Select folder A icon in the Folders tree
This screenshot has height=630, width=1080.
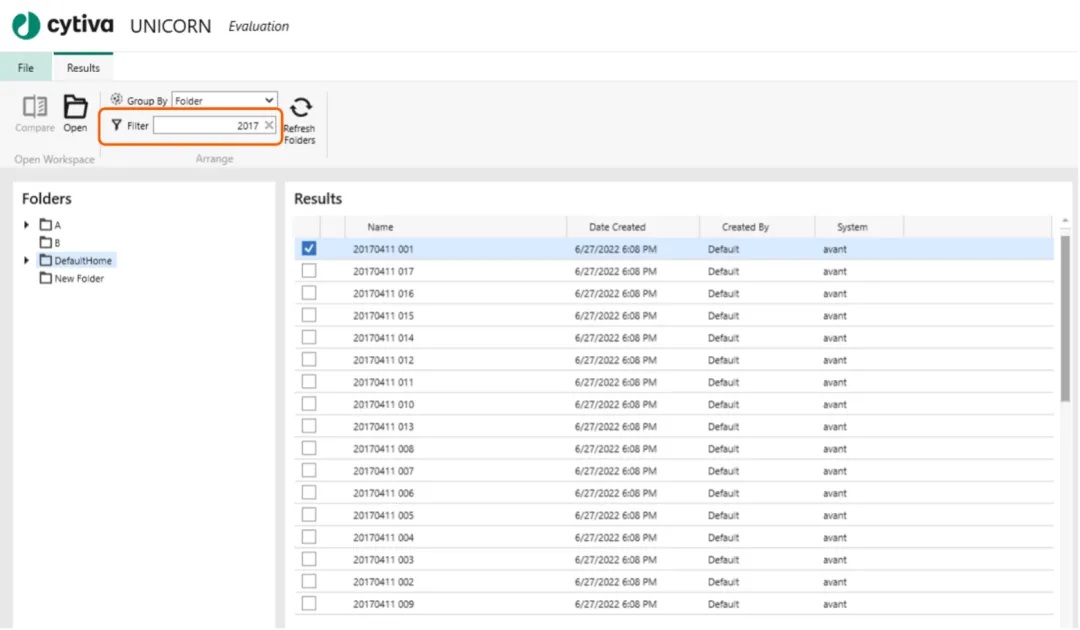coord(45,224)
